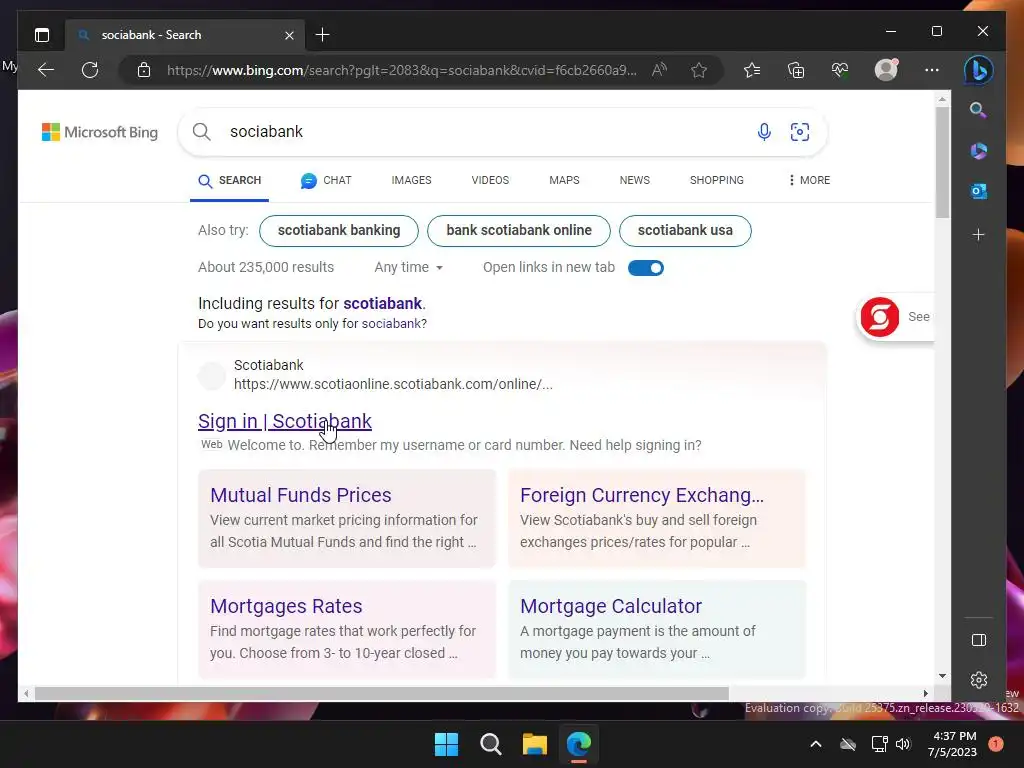View site information via the lock icon

coord(144,70)
